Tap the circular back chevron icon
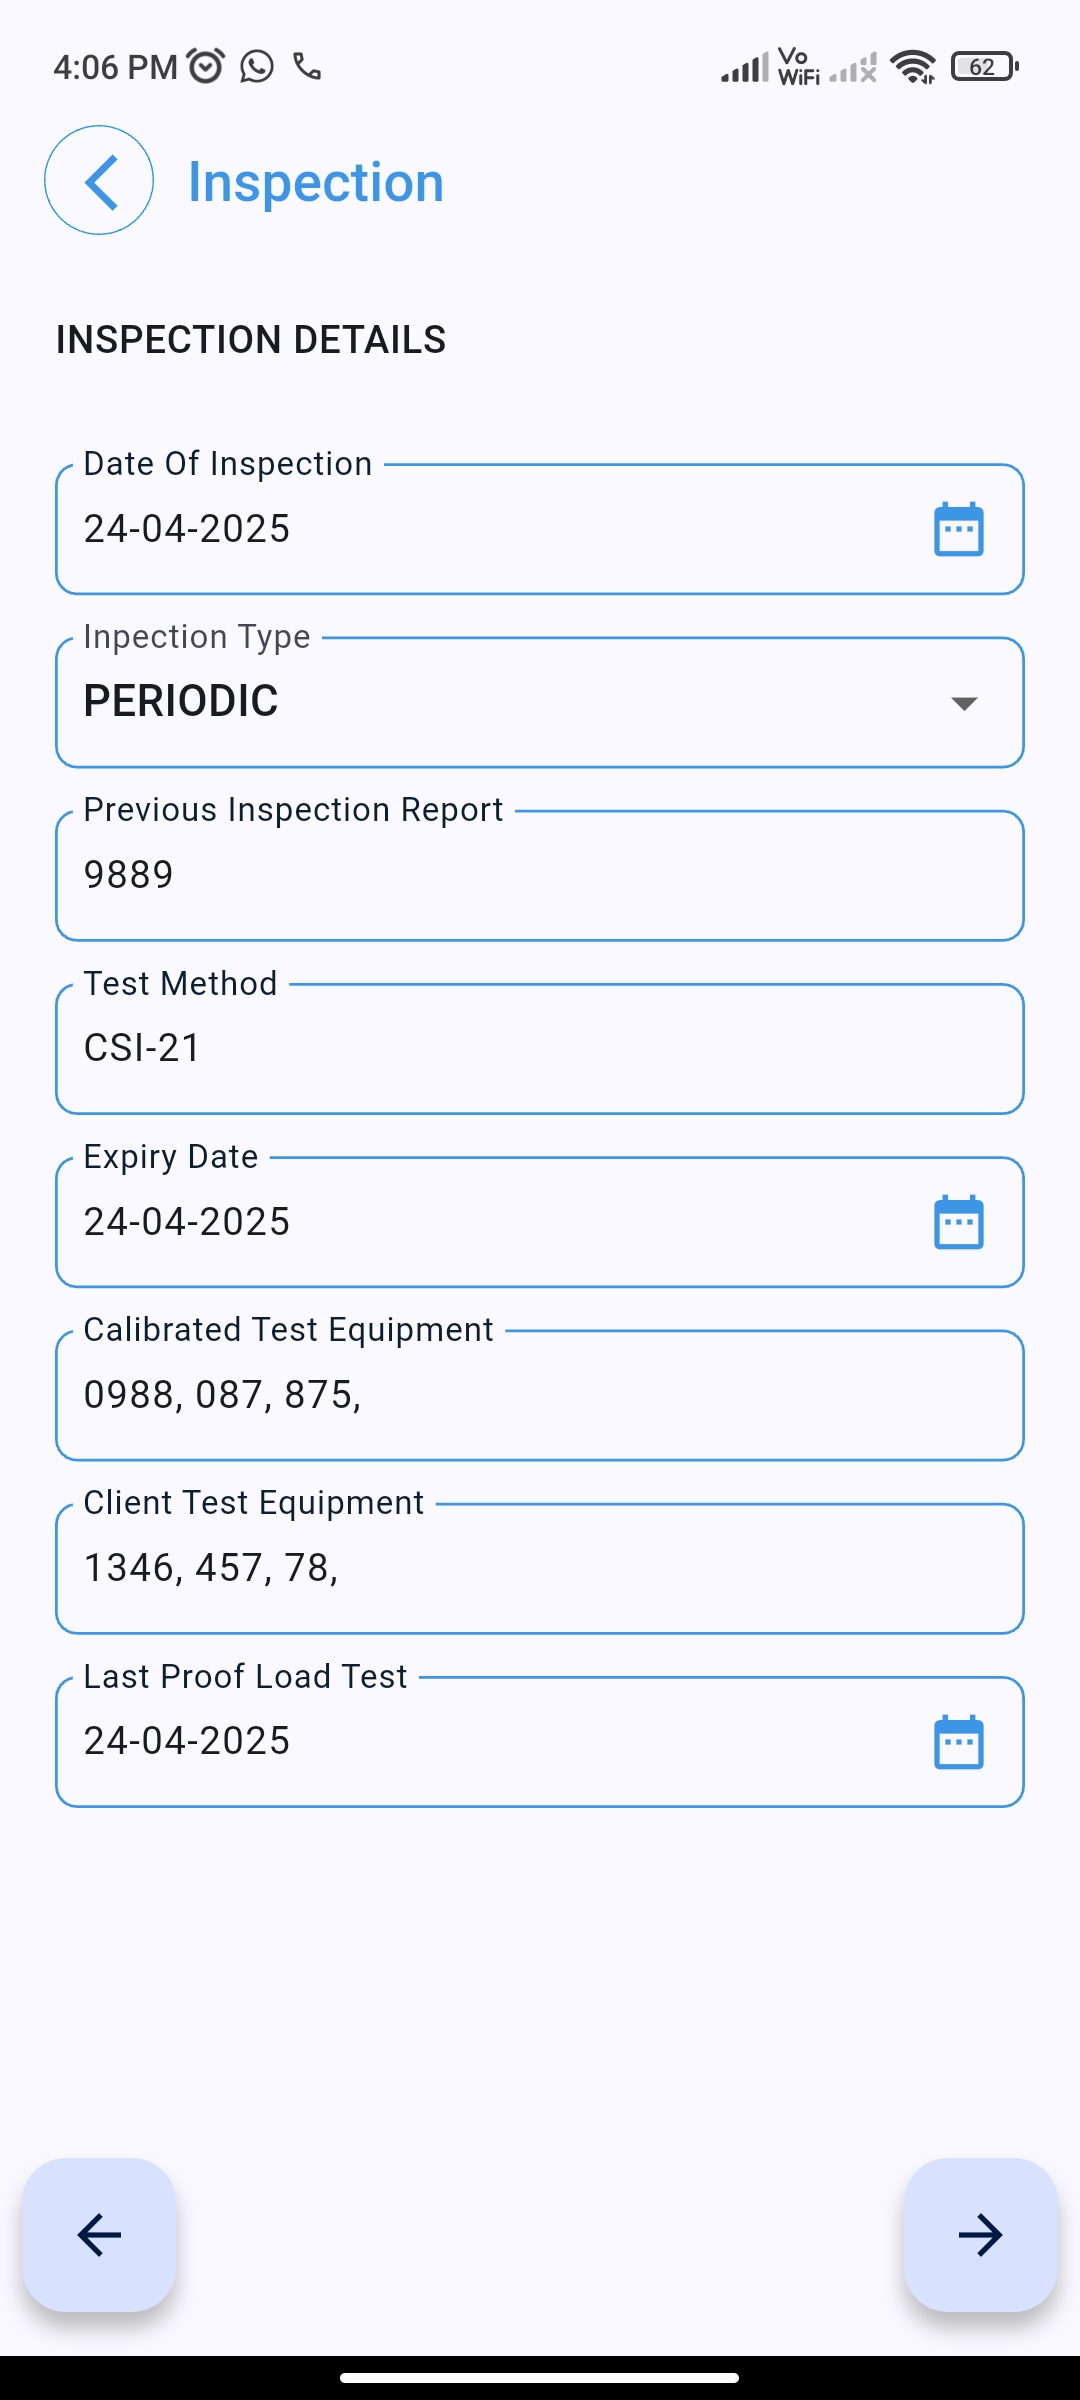This screenshot has height=2400, width=1080. [99, 181]
